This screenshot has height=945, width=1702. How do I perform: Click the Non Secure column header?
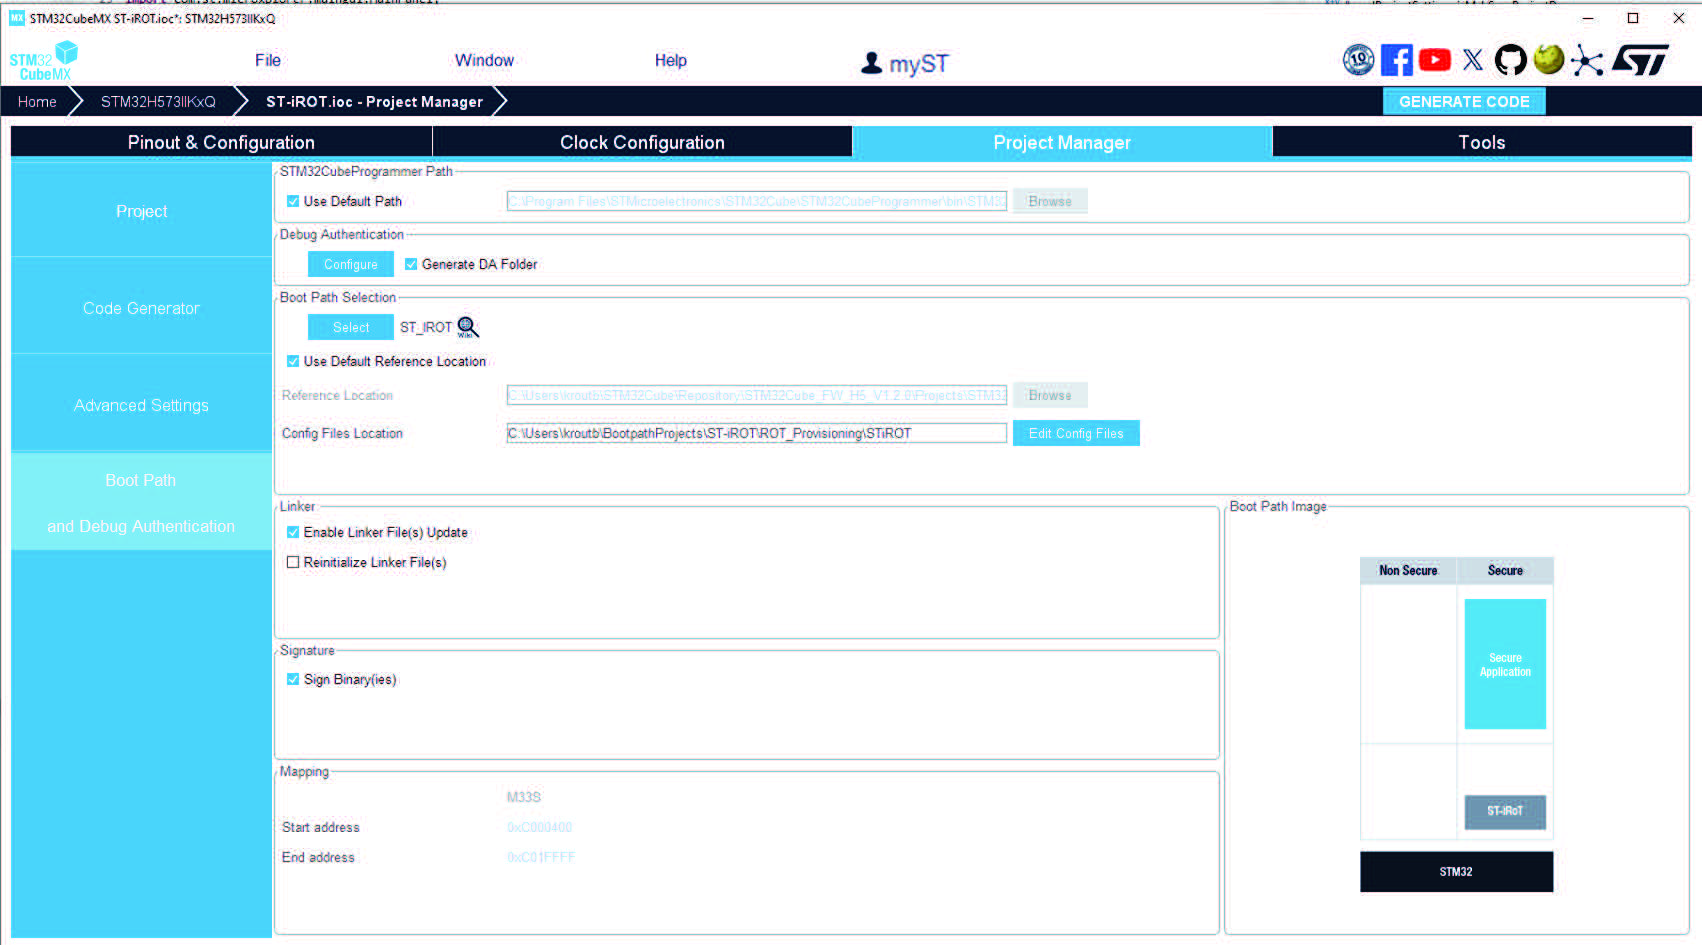pos(1408,570)
